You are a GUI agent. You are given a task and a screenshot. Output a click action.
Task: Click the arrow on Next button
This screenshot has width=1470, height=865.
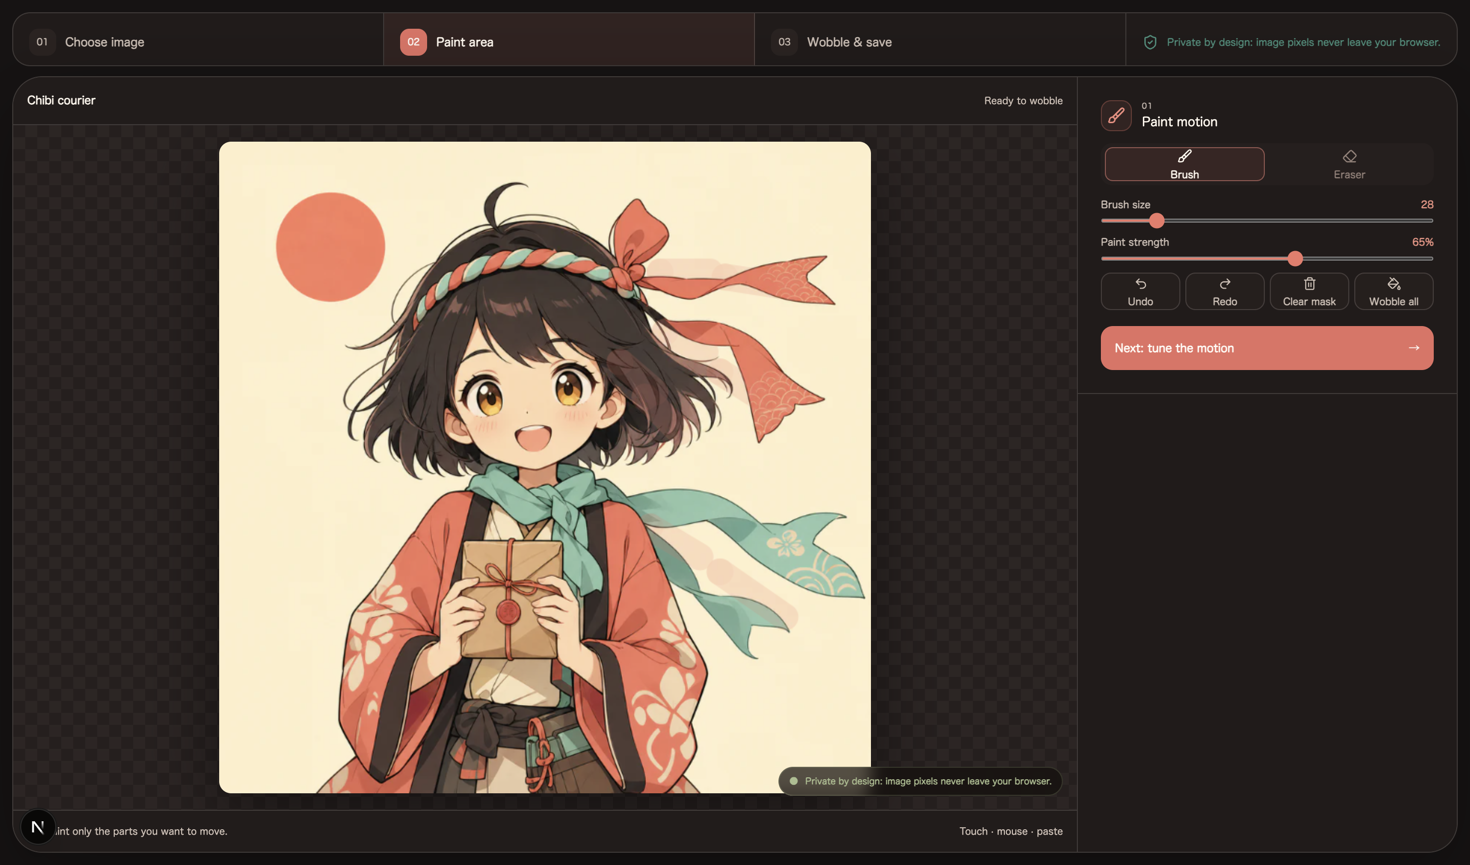(x=1414, y=348)
